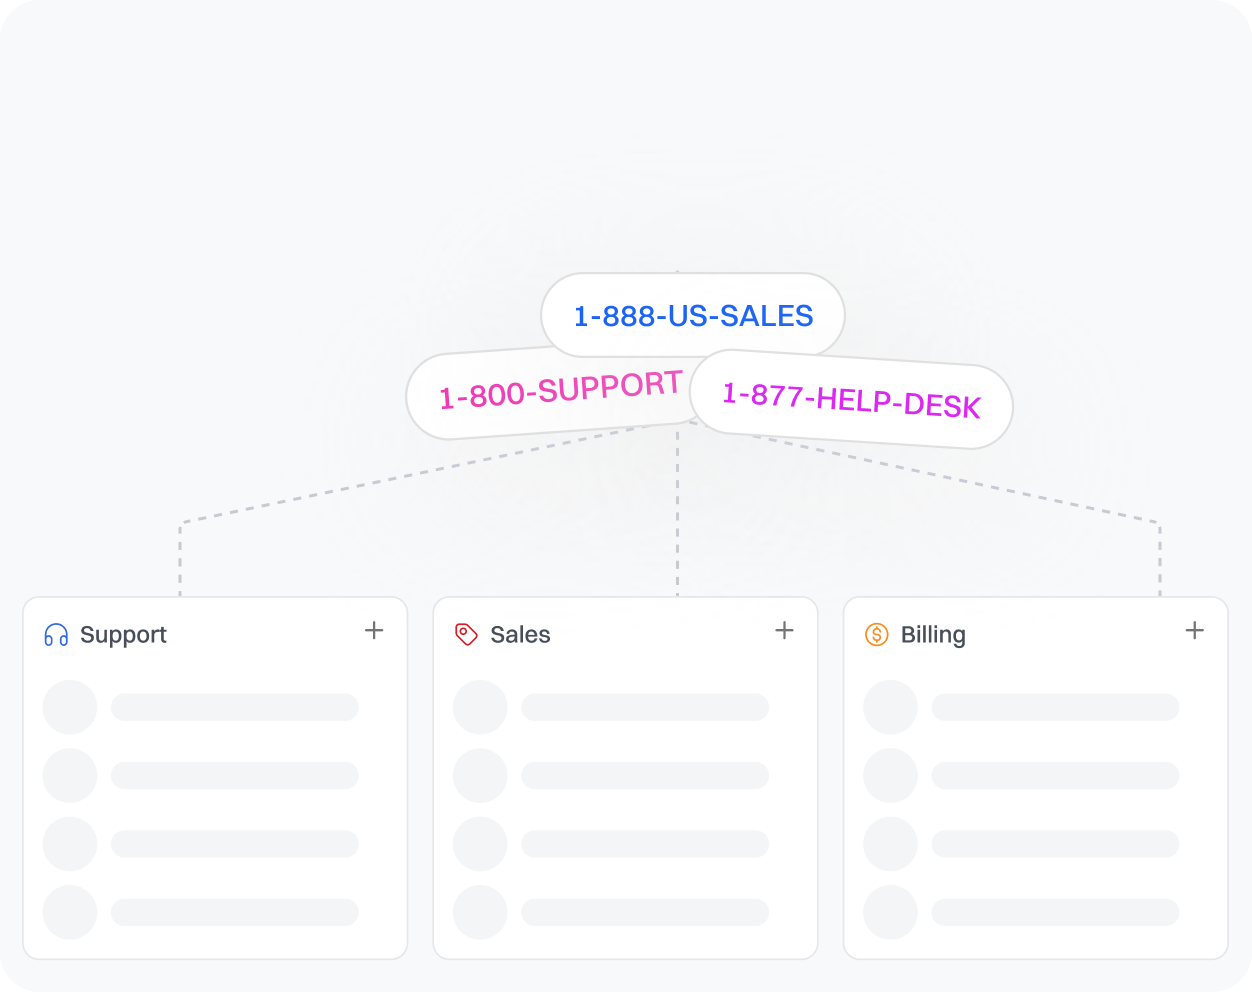Click the red tag icon beside Sales
Viewport: 1252px width, 992px height.
click(466, 635)
